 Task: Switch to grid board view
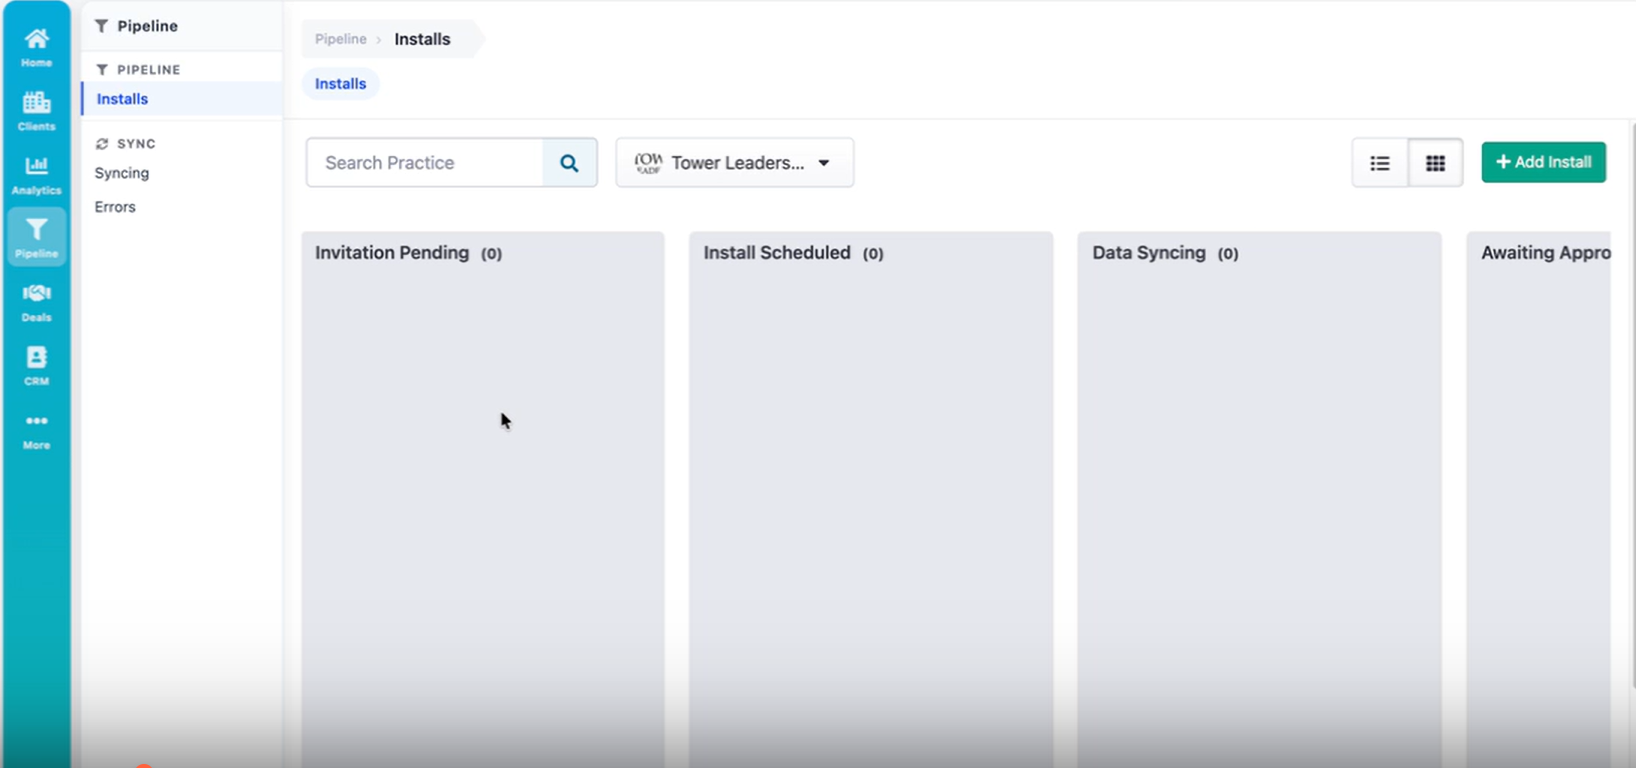pos(1435,163)
